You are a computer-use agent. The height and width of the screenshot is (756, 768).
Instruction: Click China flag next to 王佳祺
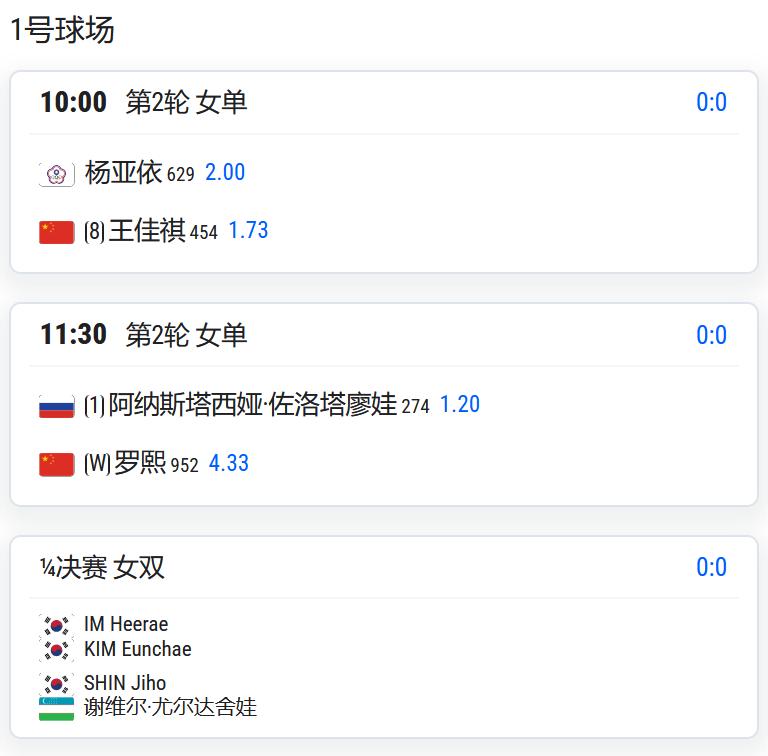pyautogui.click(x=57, y=232)
